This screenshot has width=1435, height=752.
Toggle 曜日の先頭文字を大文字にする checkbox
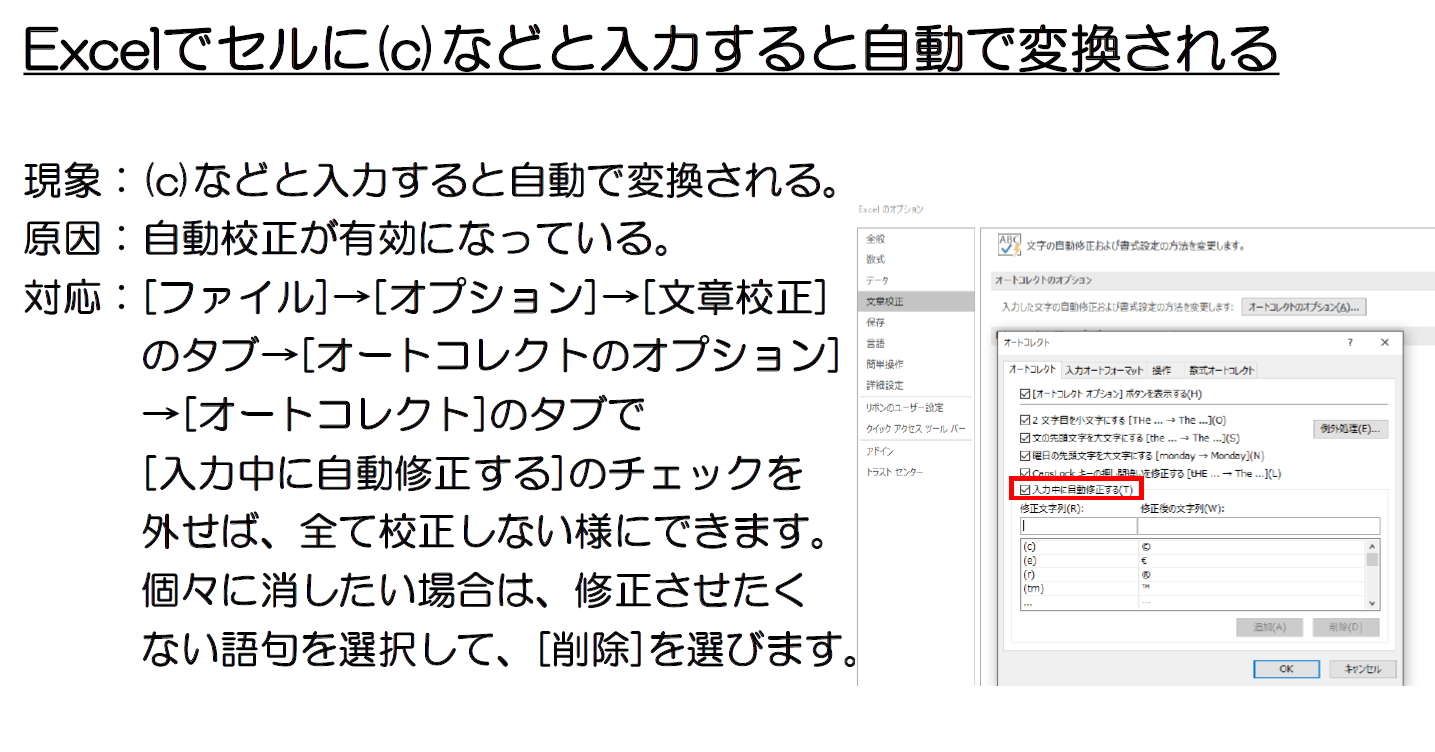click(1024, 455)
